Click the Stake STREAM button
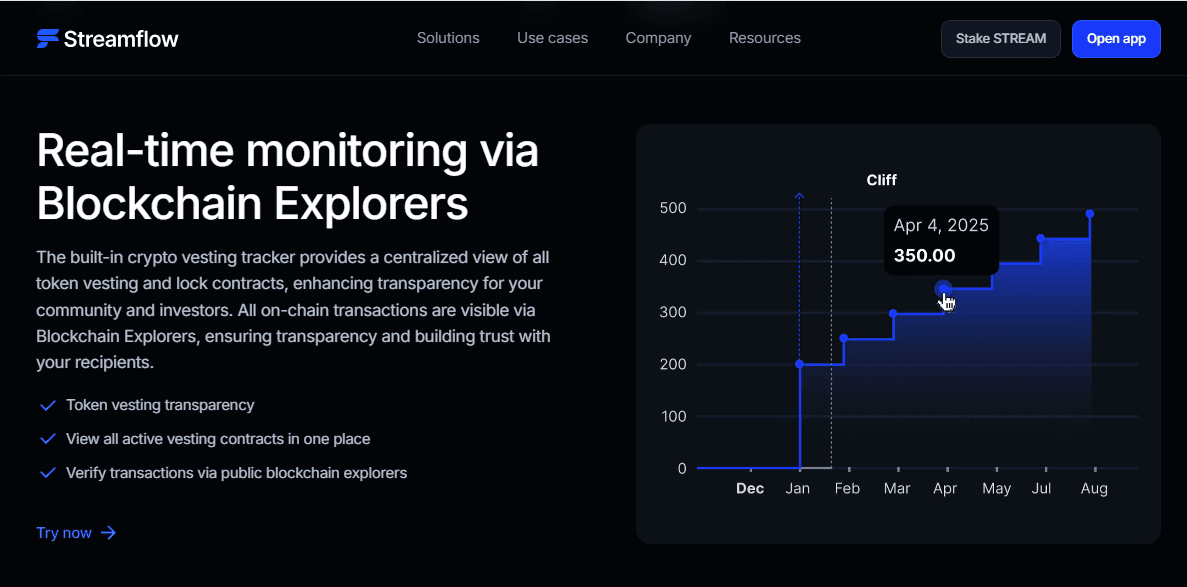 [1001, 39]
